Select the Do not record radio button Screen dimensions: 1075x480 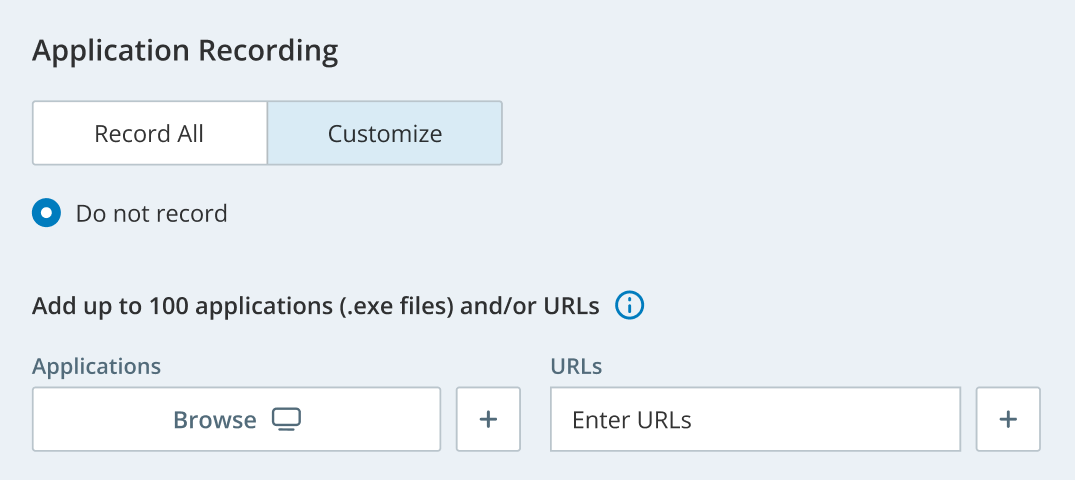pos(47,213)
